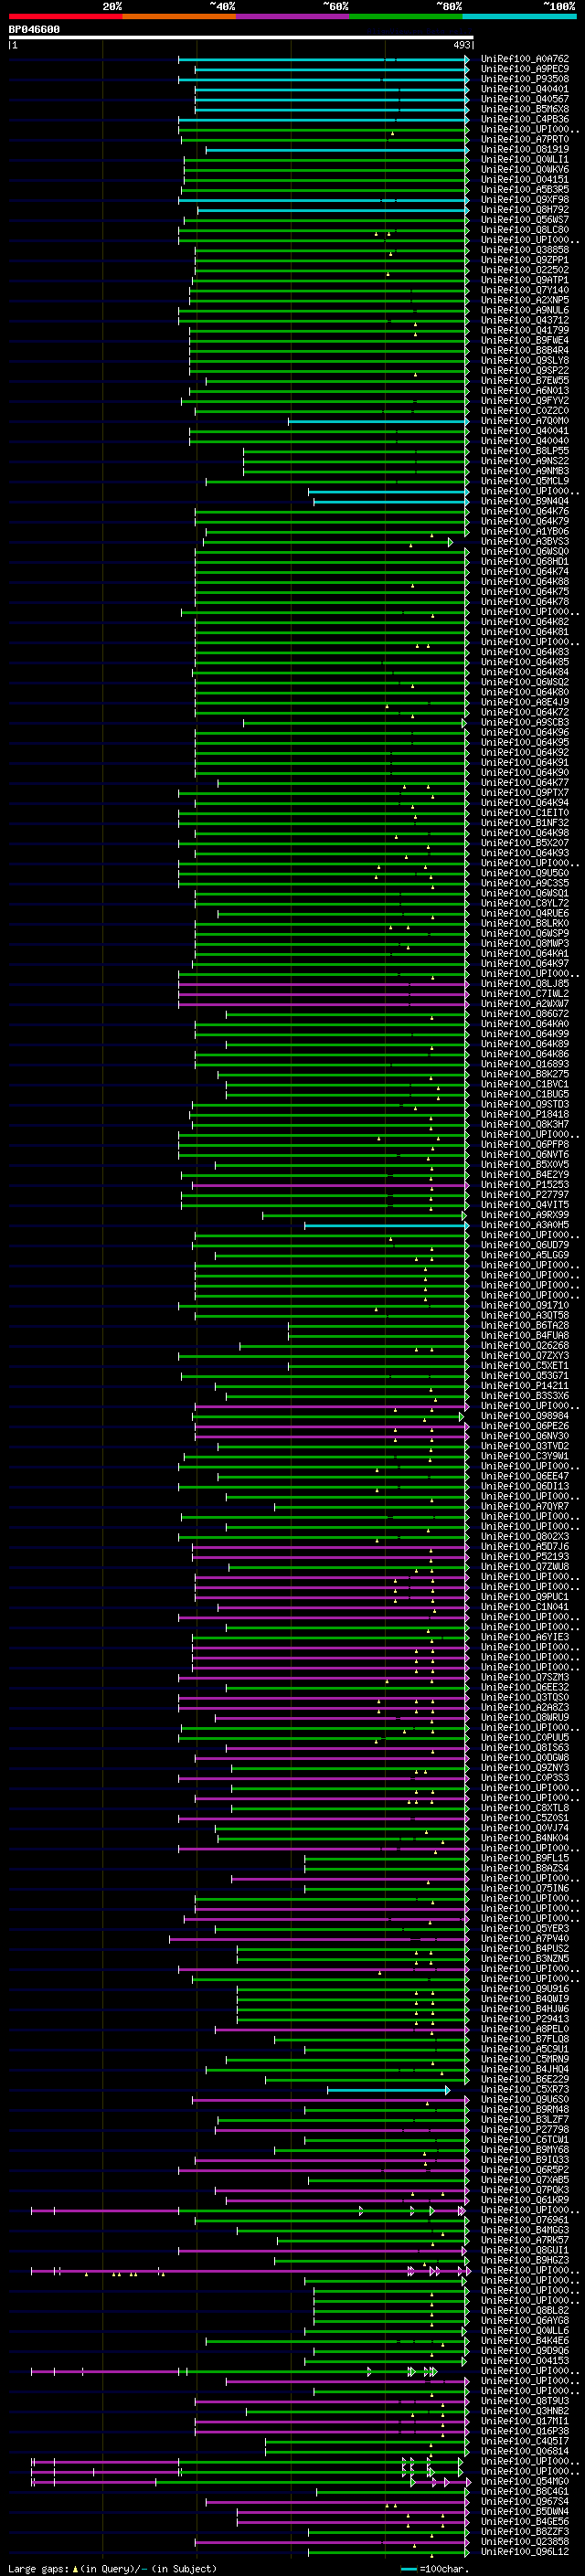Select the label UniRef100_P27798
585x2576 pixels.
[x=524, y=2130]
